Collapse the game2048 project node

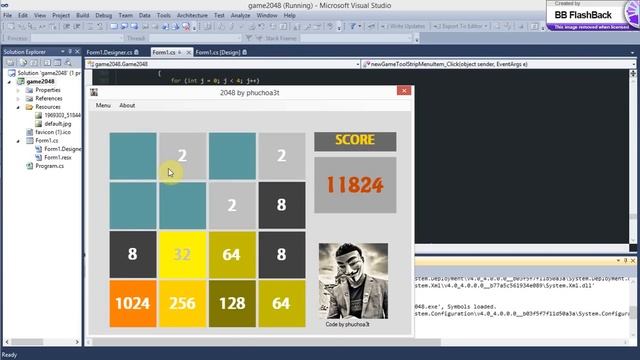[9, 82]
